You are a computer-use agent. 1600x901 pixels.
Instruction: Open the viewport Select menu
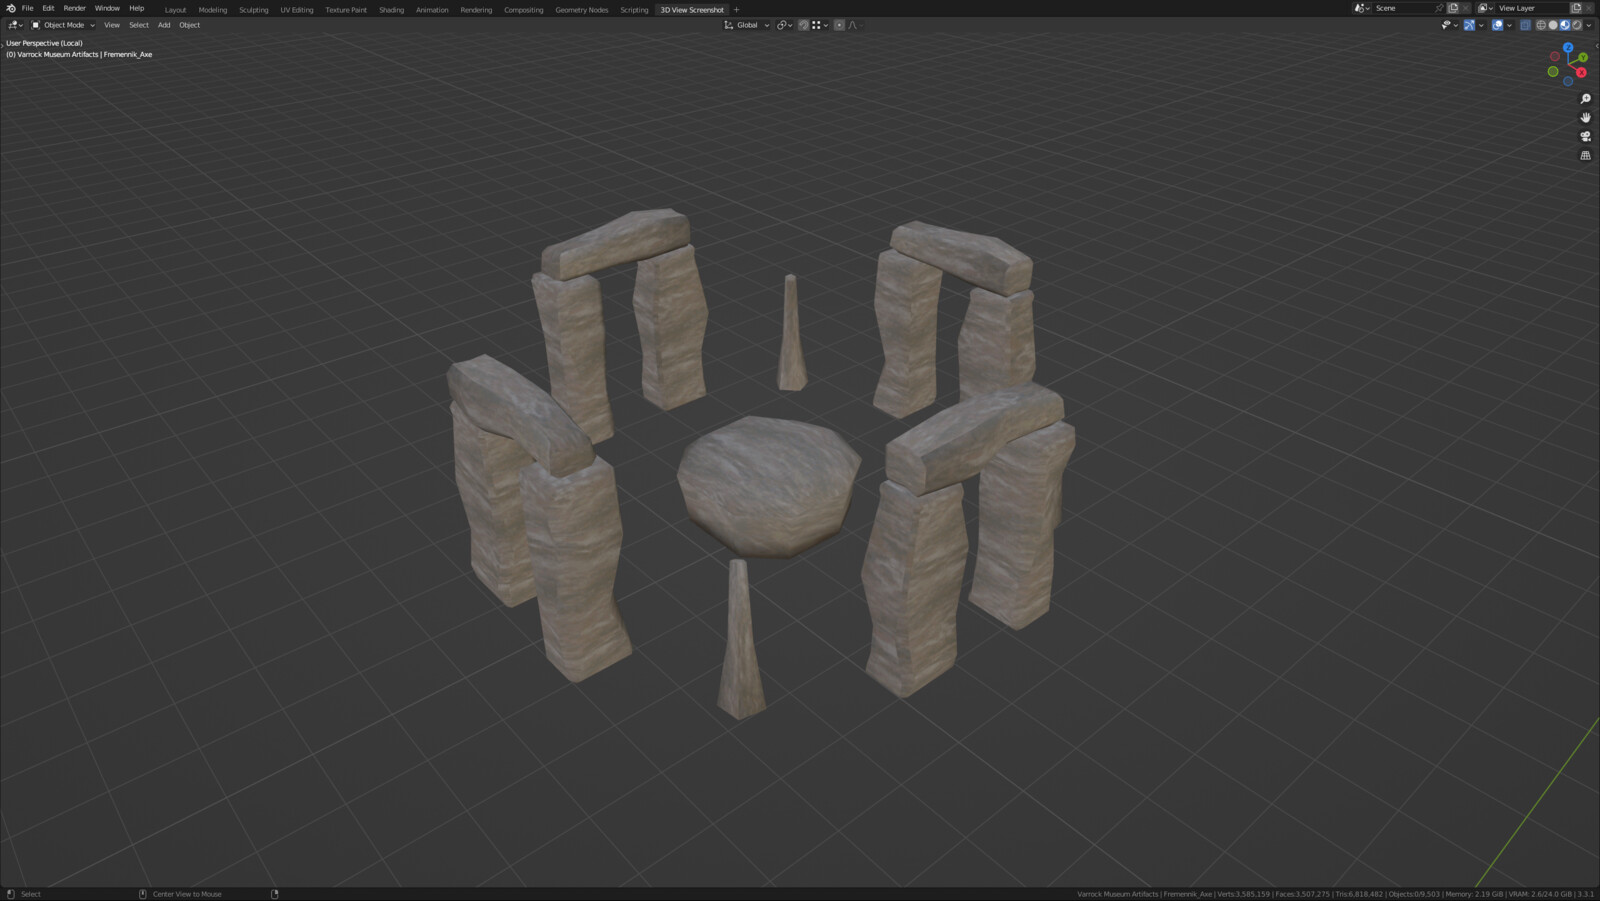139,25
